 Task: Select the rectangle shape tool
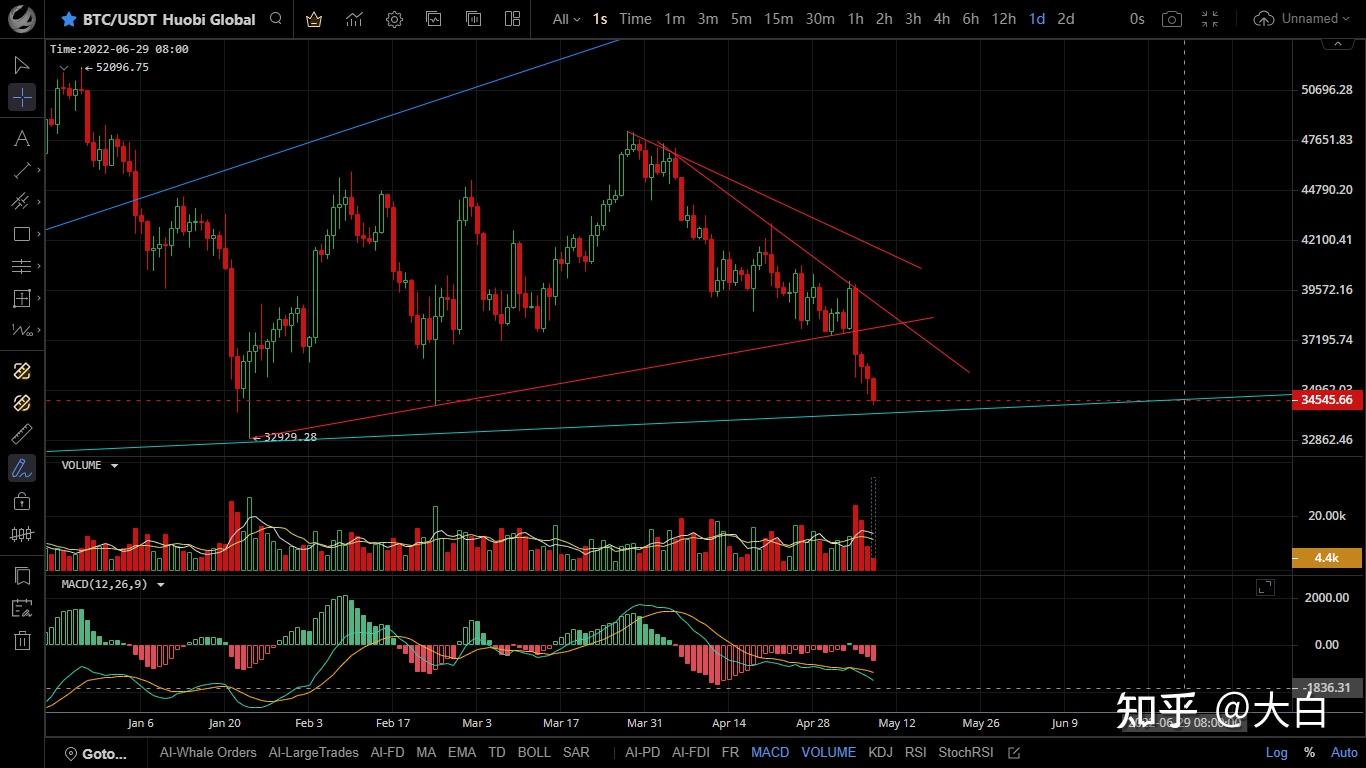[21, 234]
